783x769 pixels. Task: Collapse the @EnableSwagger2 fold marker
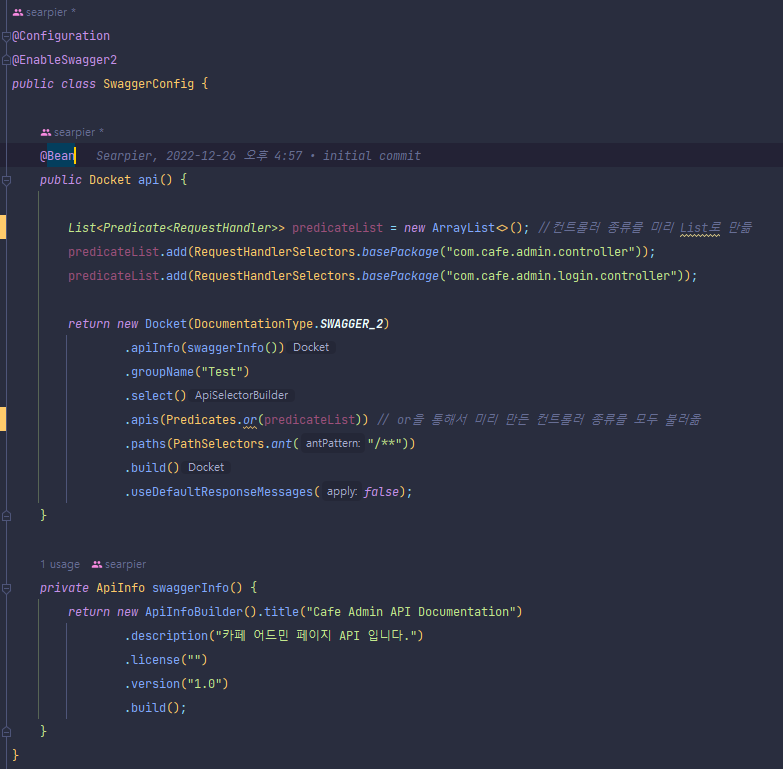point(6,60)
